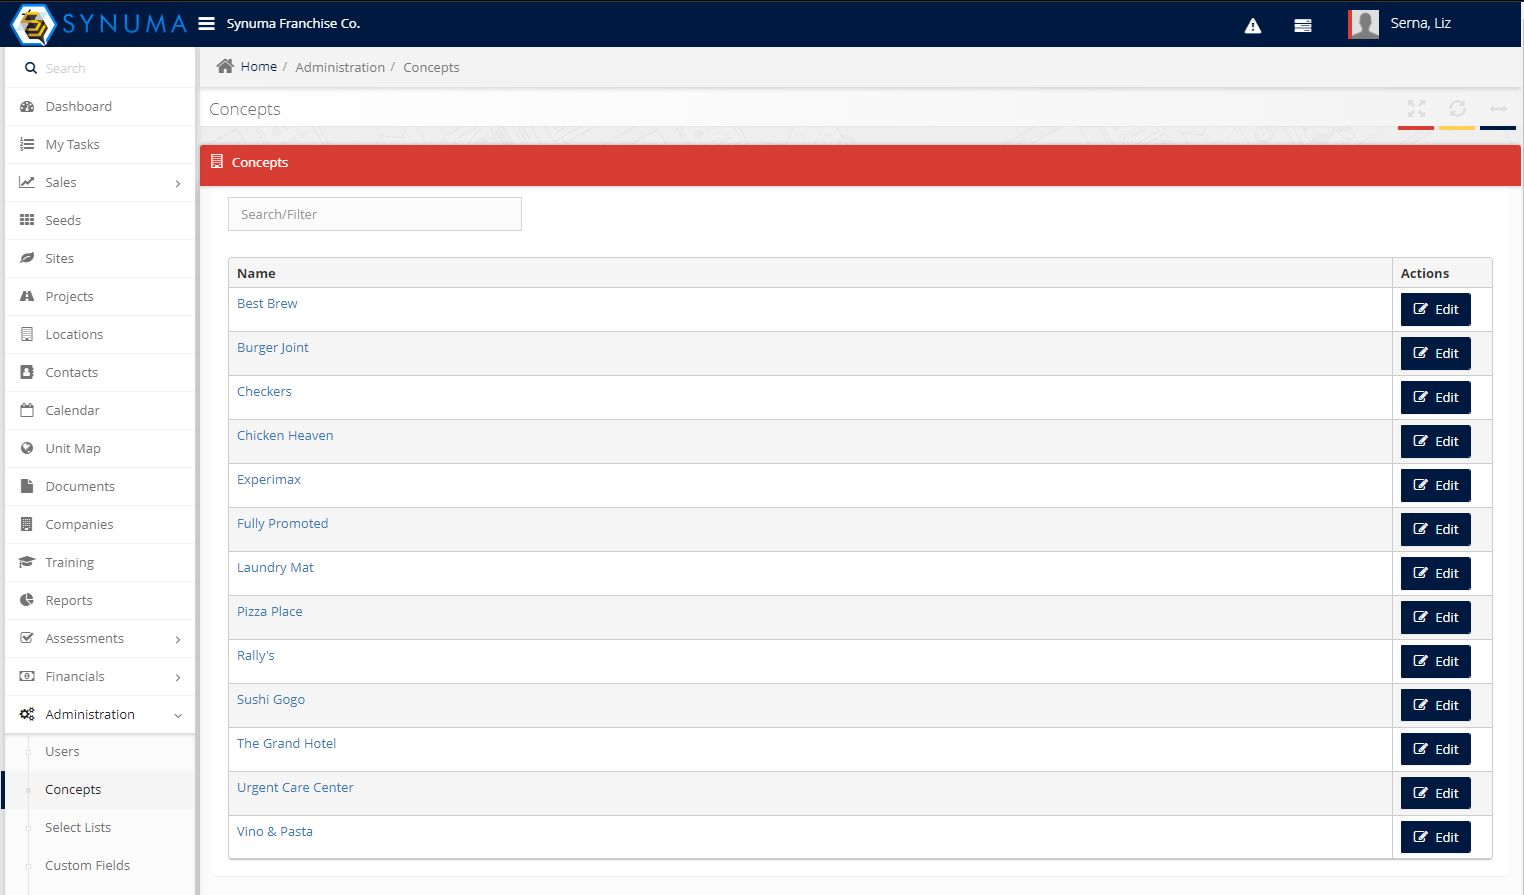Open the Chicken Heaven link
Image resolution: width=1524 pixels, height=895 pixels.
tap(285, 435)
